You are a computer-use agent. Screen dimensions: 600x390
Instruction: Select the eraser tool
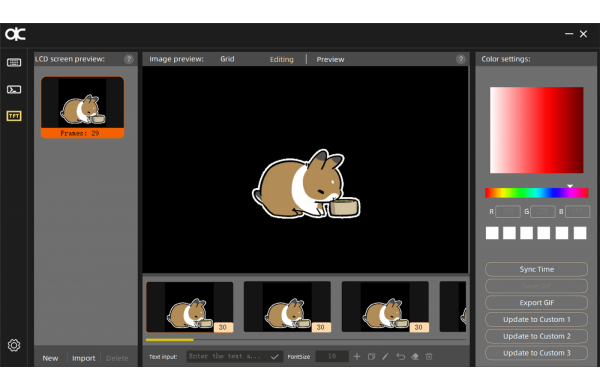click(x=415, y=356)
